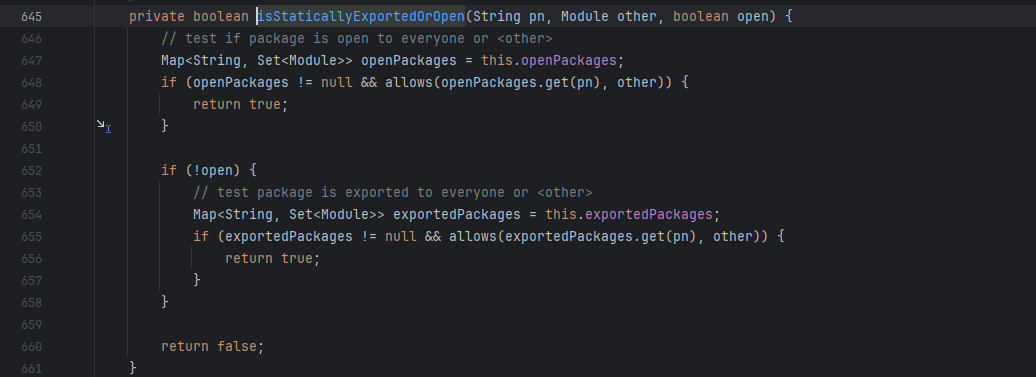Click the purple exportedPackages field reference
The width and height of the screenshot is (1036, 377).
point(649,215)
